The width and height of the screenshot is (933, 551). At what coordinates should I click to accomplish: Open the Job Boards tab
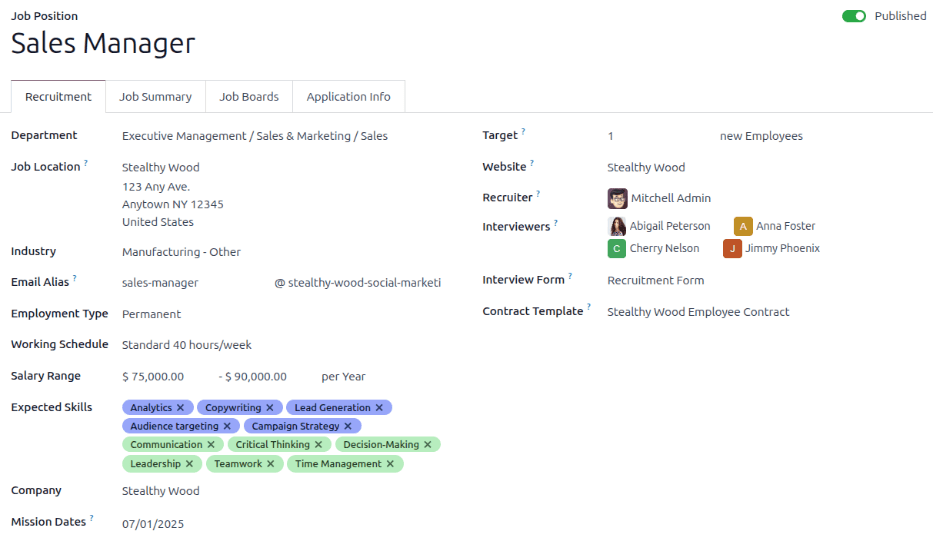pos(249,97)
